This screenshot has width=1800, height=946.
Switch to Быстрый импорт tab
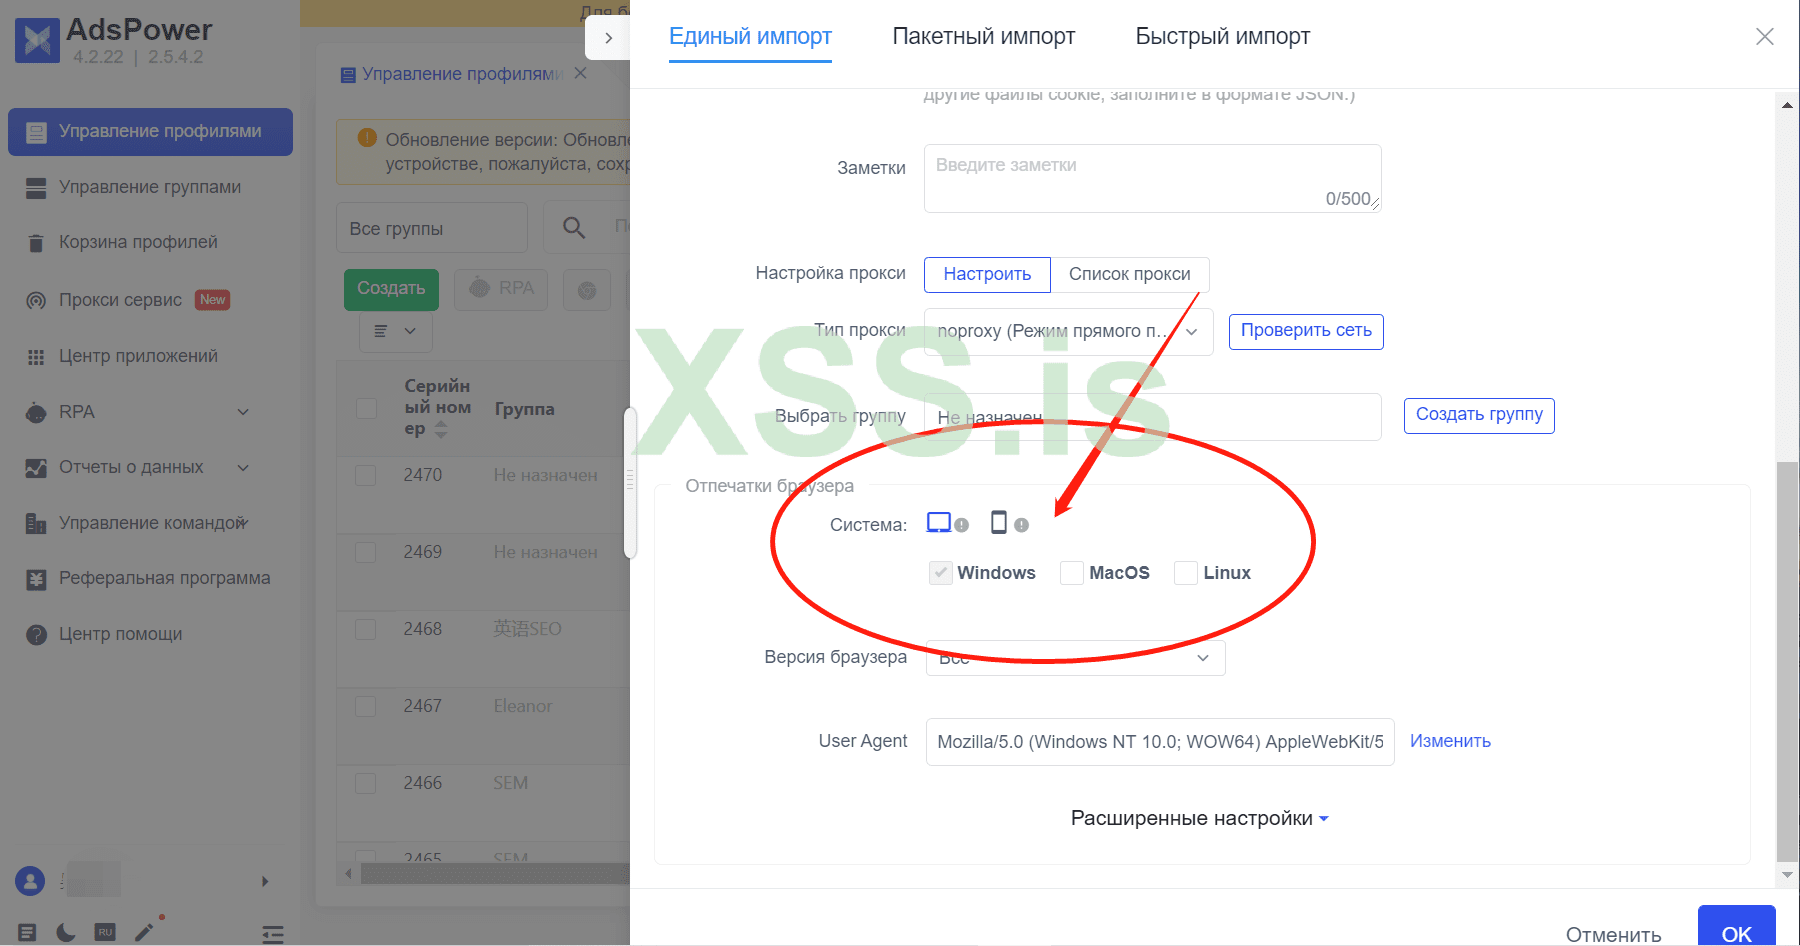[1222, 37]
